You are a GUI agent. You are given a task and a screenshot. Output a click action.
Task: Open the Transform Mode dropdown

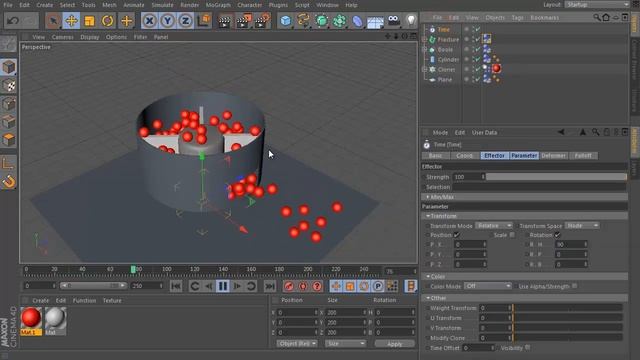(494, 226)
